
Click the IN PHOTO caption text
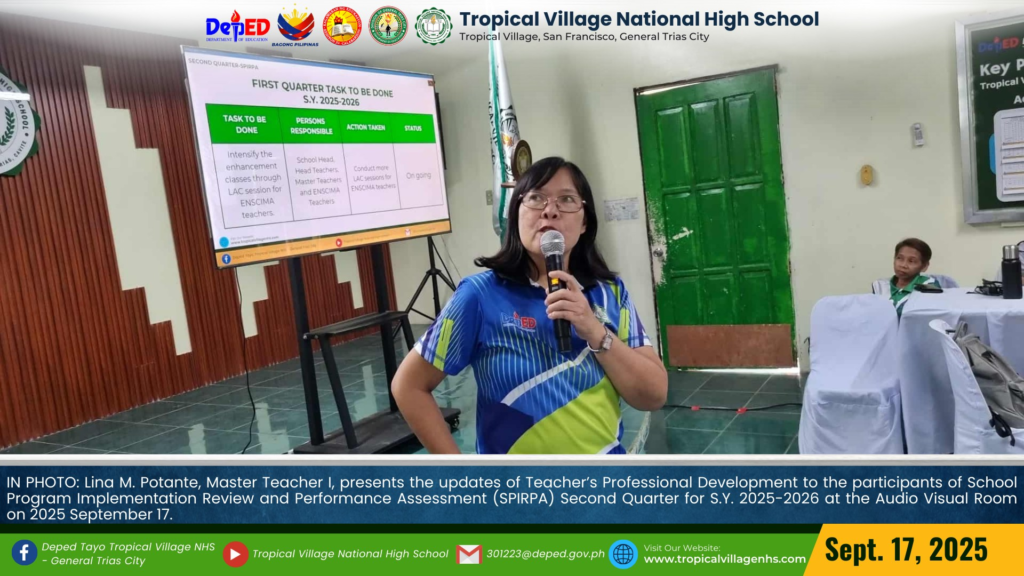[x=510, y=491]
